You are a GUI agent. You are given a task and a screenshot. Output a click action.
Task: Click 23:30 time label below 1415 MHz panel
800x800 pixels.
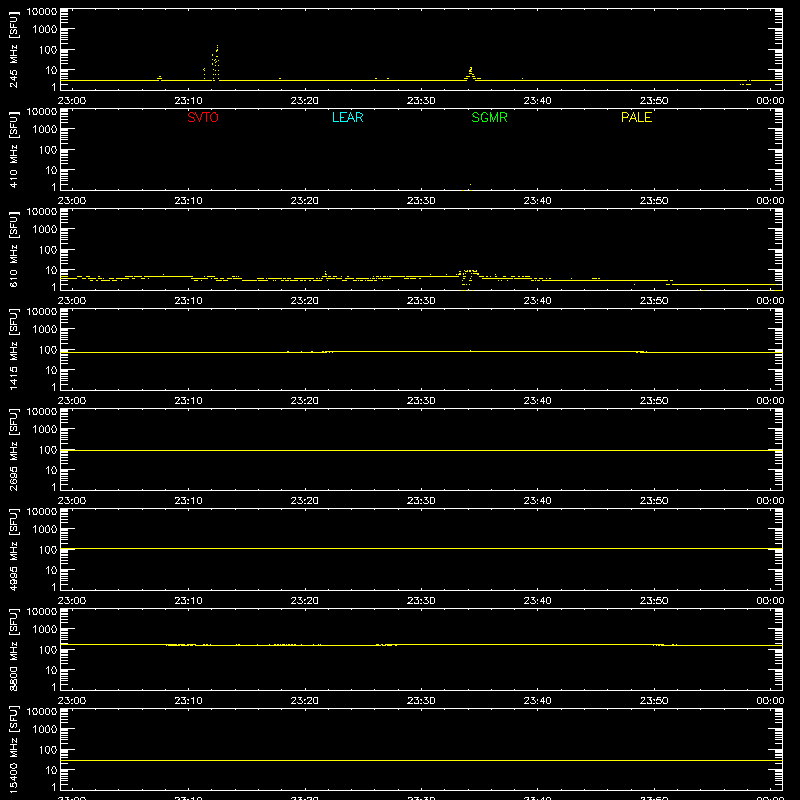tap(421, 401)
